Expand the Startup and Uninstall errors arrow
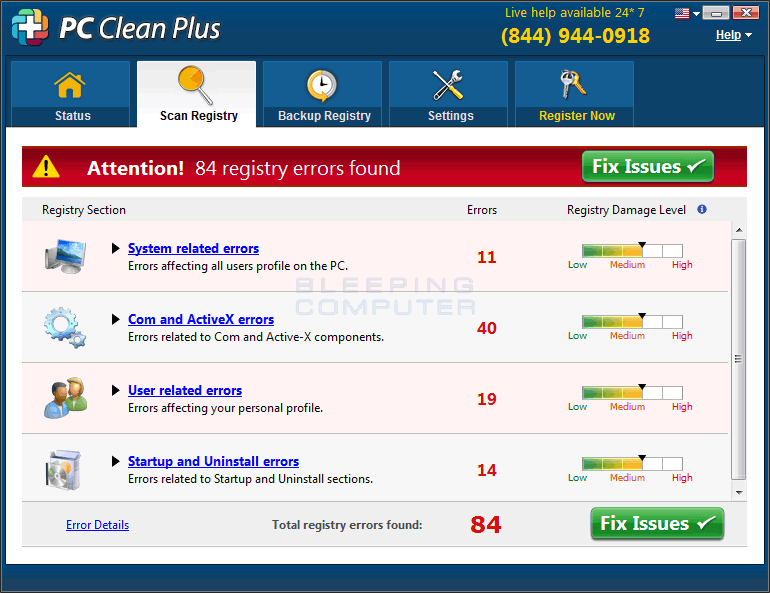770x593 pixels. [x=115, y=461]
